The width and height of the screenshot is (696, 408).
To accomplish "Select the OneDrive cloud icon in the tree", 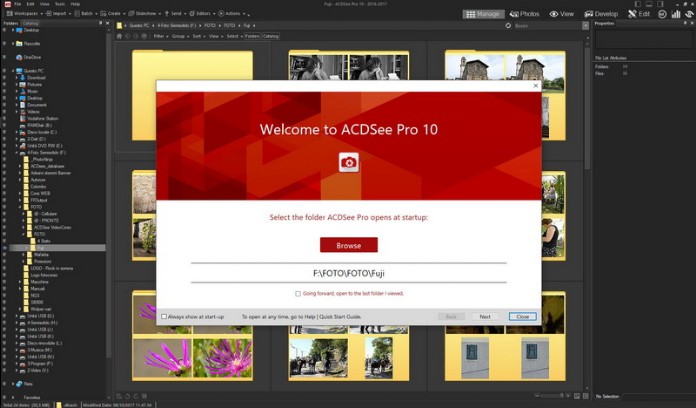I will coord(19,57).
